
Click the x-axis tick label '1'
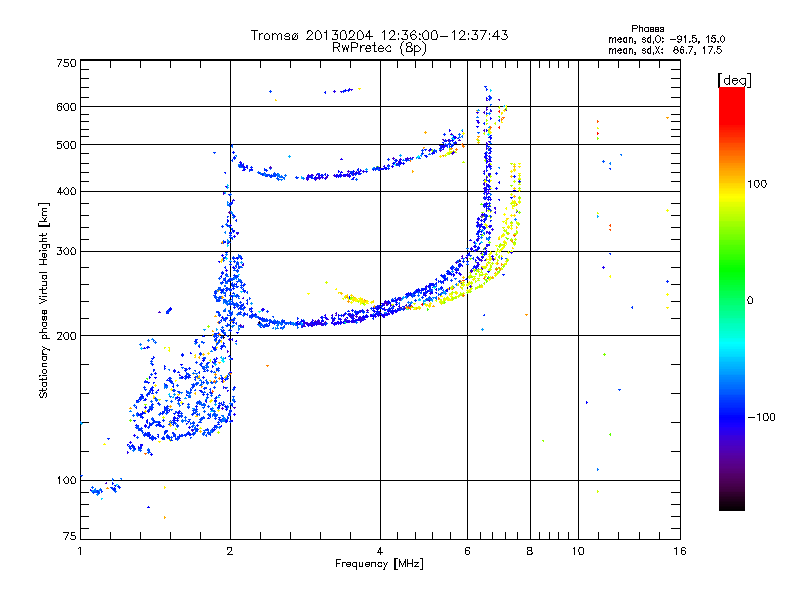[80, 551]
